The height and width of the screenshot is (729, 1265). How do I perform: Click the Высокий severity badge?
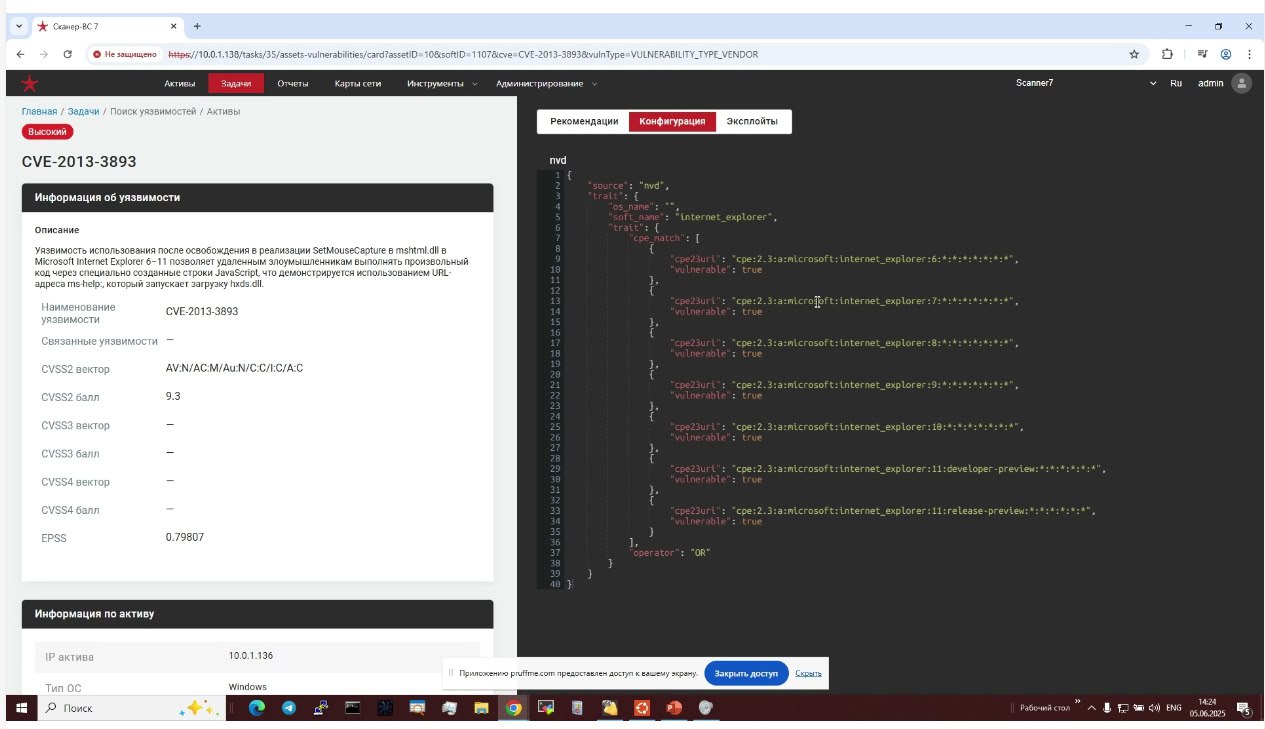[47, 132]
